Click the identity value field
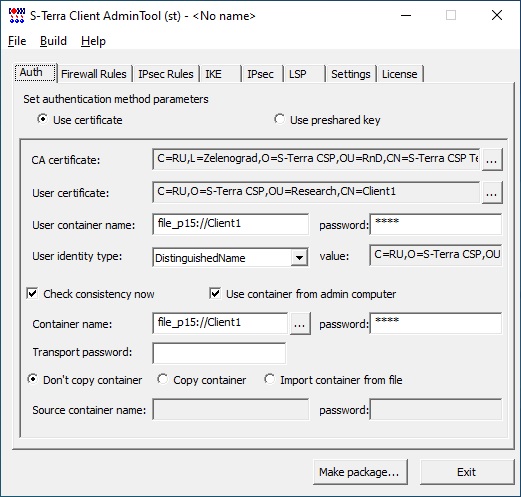Viewport: 521px width, 497px height. (436, 255)
